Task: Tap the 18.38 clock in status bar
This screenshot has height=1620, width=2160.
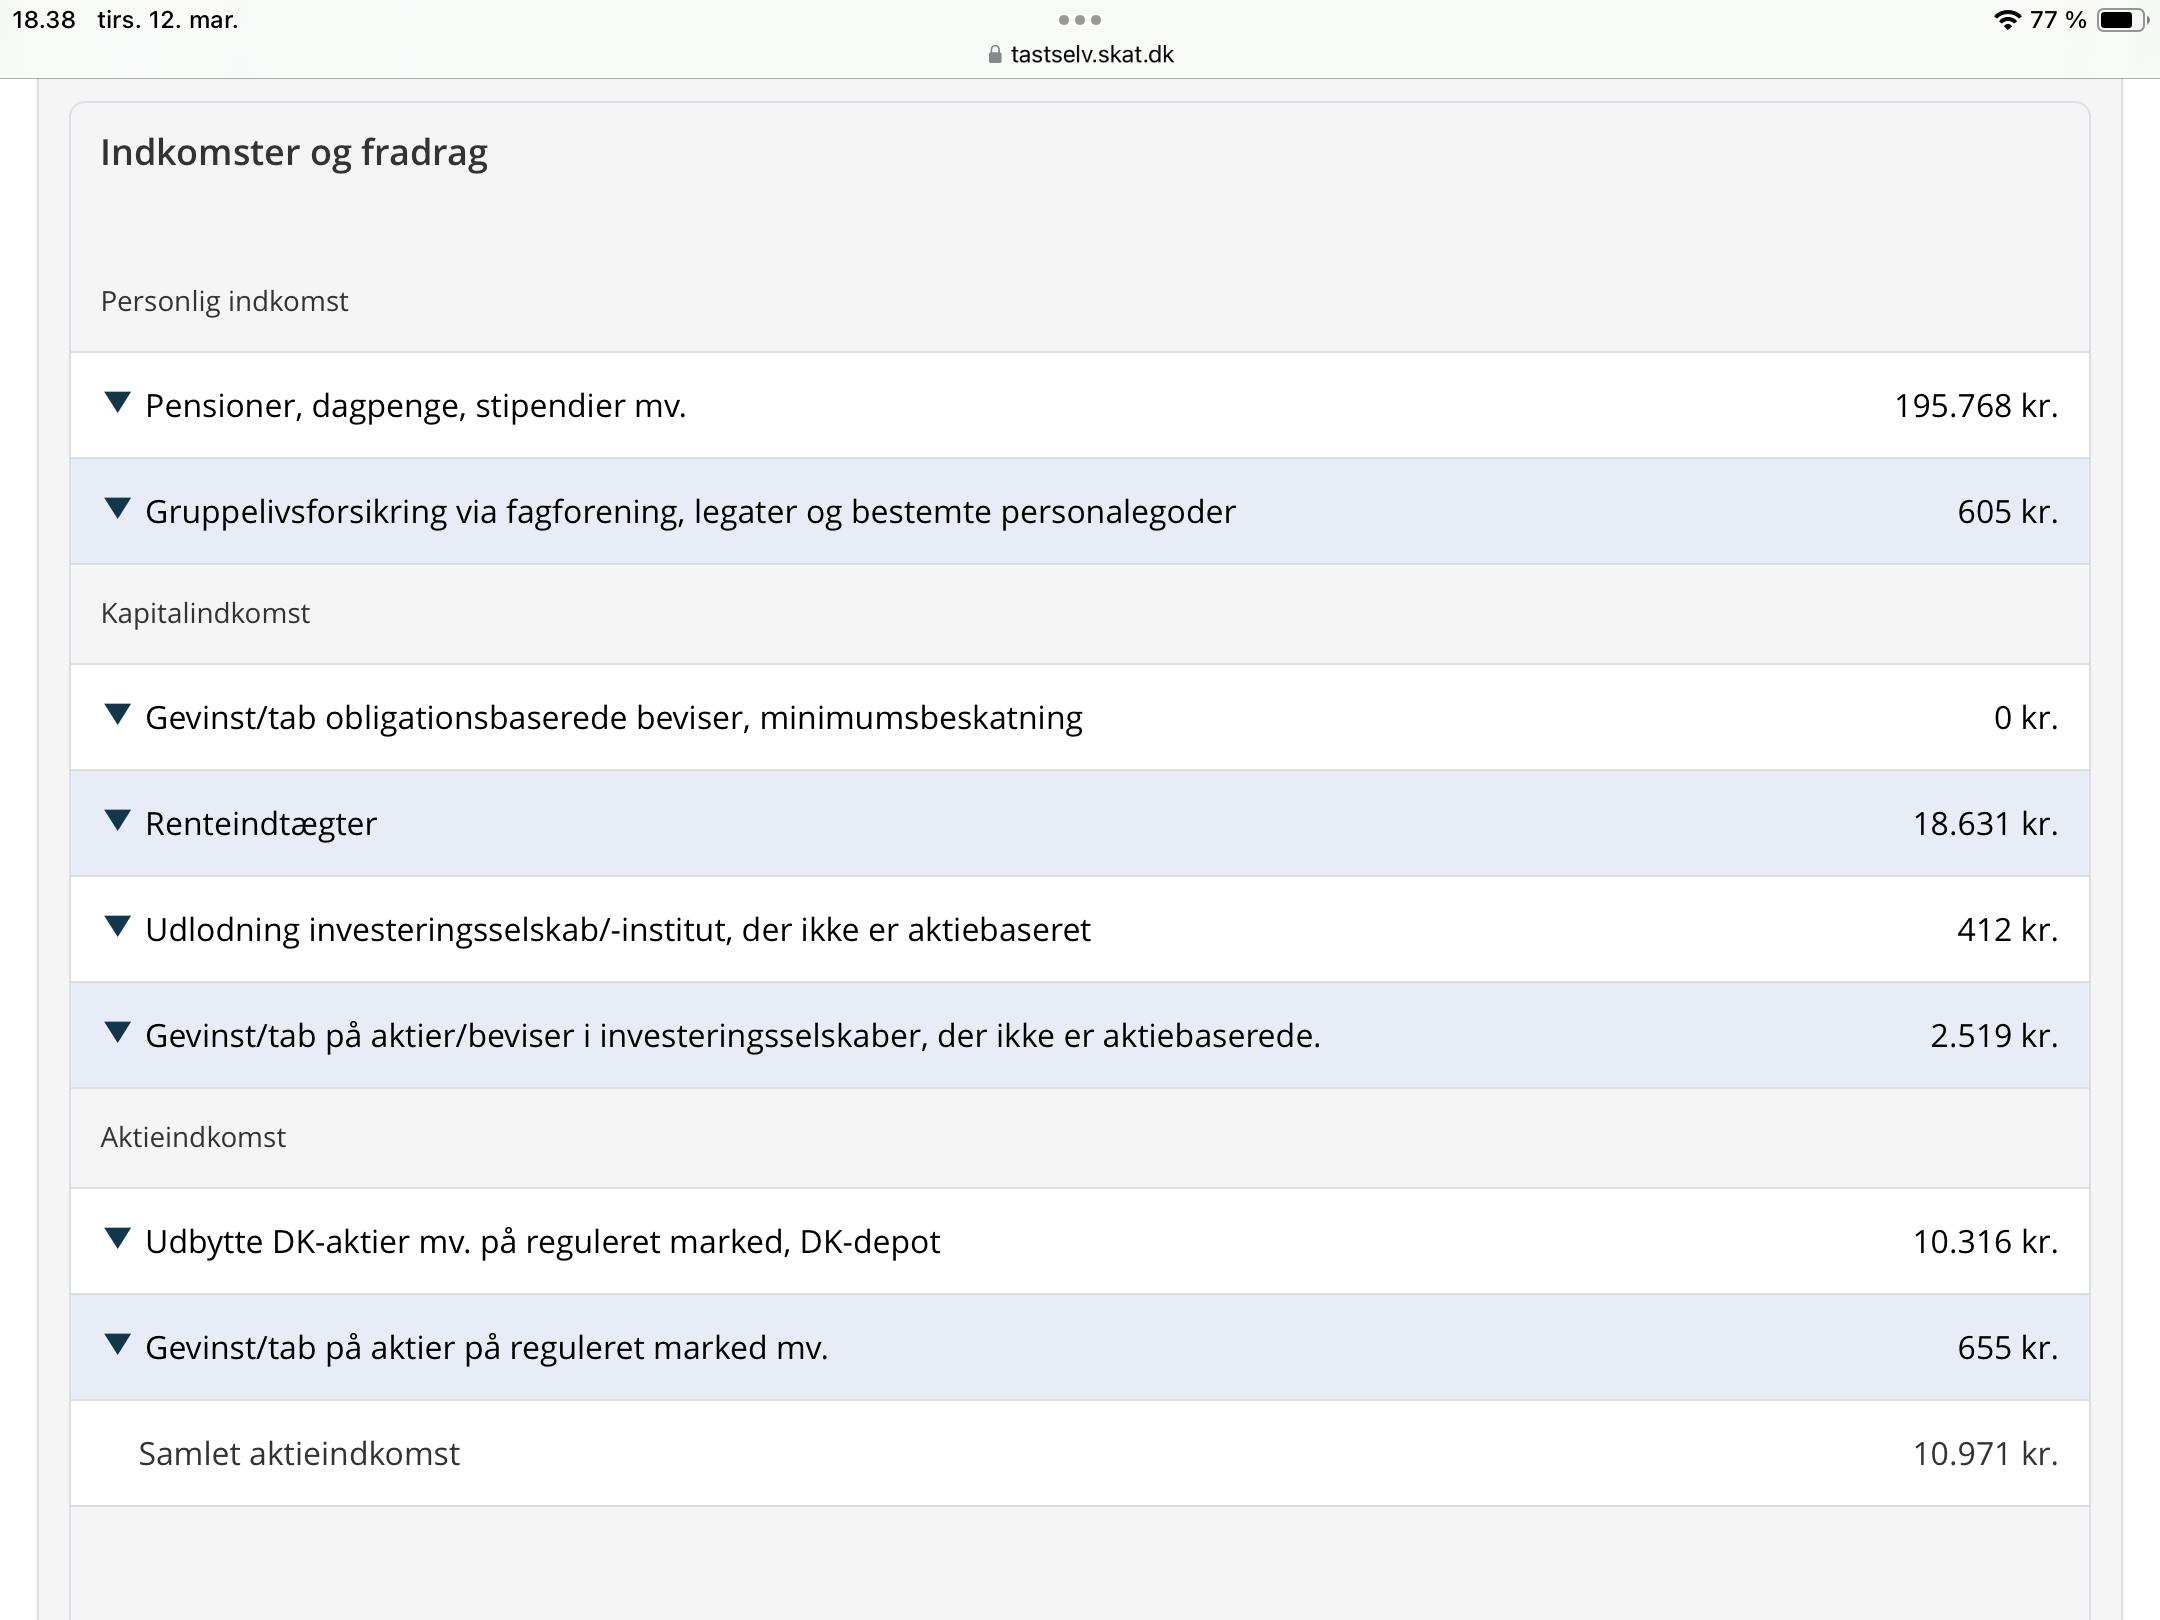Action: click(44, 20)
